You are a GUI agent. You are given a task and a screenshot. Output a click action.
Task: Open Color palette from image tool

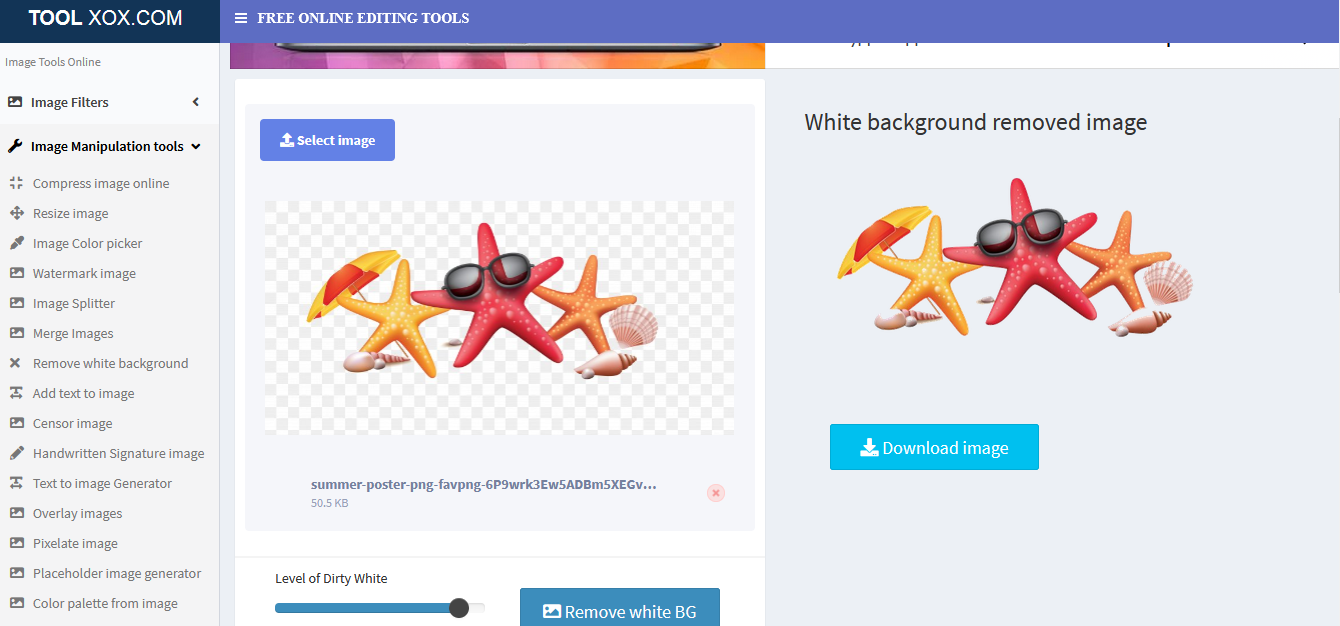coord(105,603)
